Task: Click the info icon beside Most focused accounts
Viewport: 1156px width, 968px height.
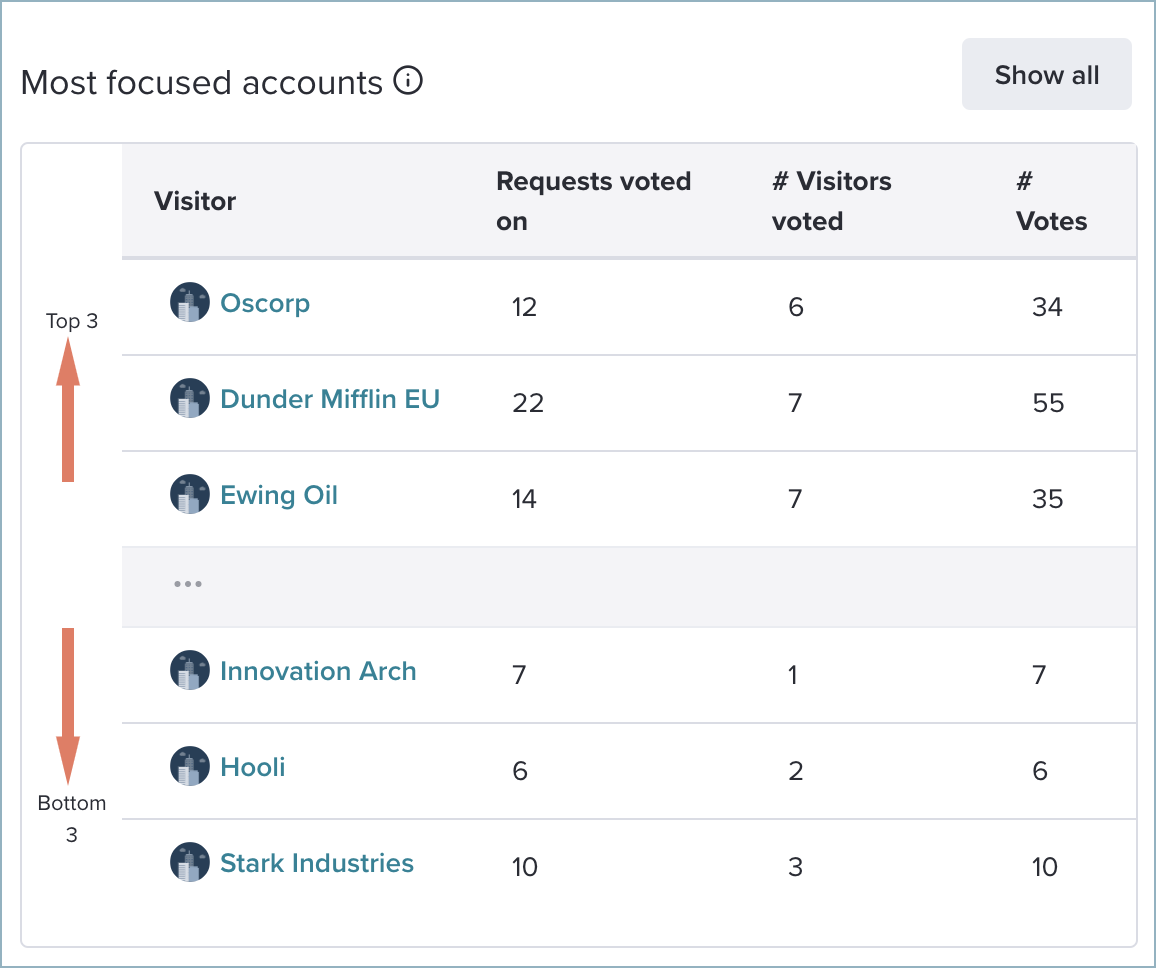Action: [408, 80]
